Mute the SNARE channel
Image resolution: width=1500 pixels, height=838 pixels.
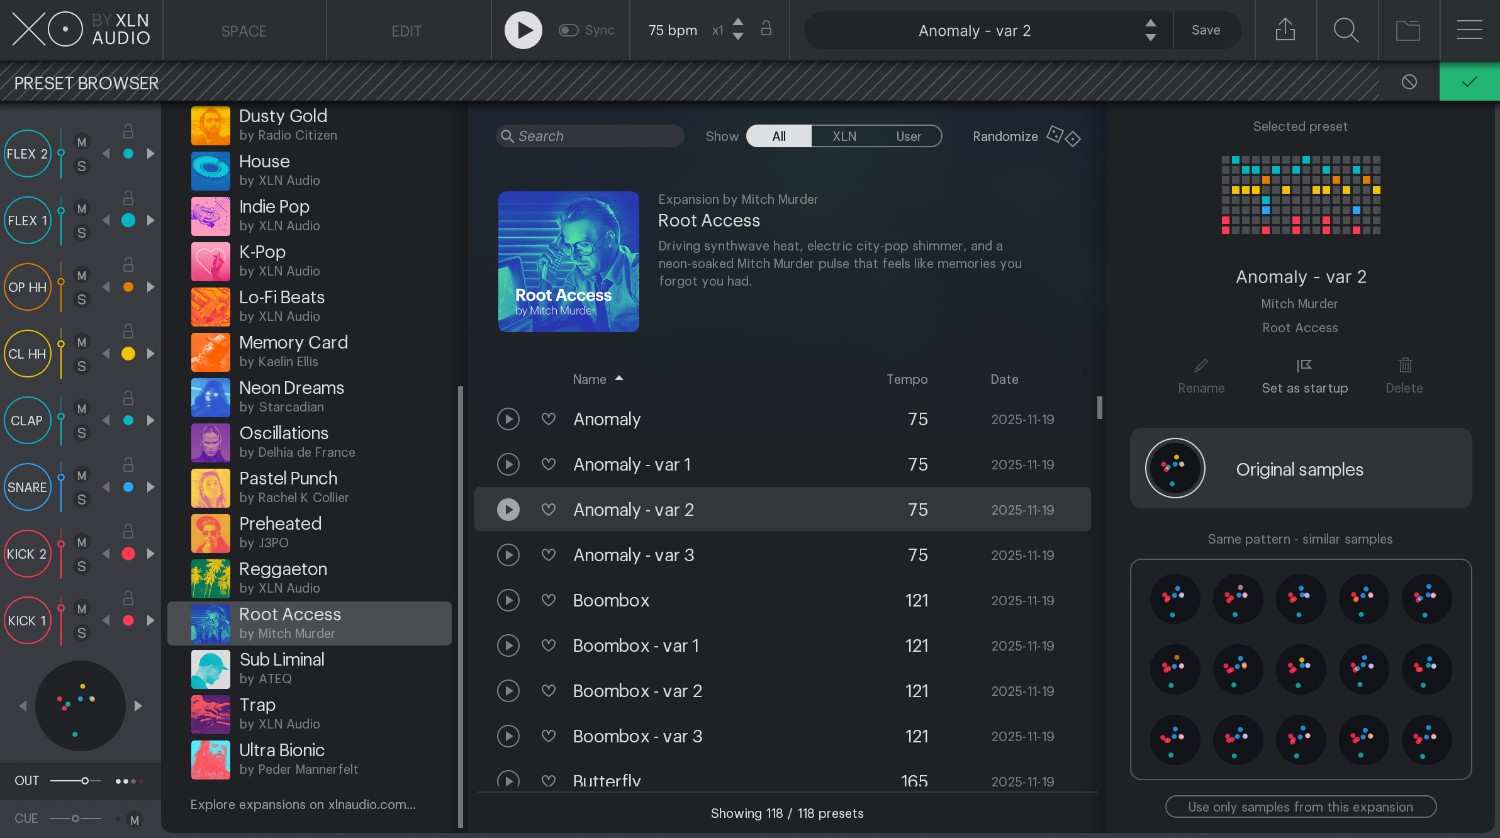click(82, 475)
